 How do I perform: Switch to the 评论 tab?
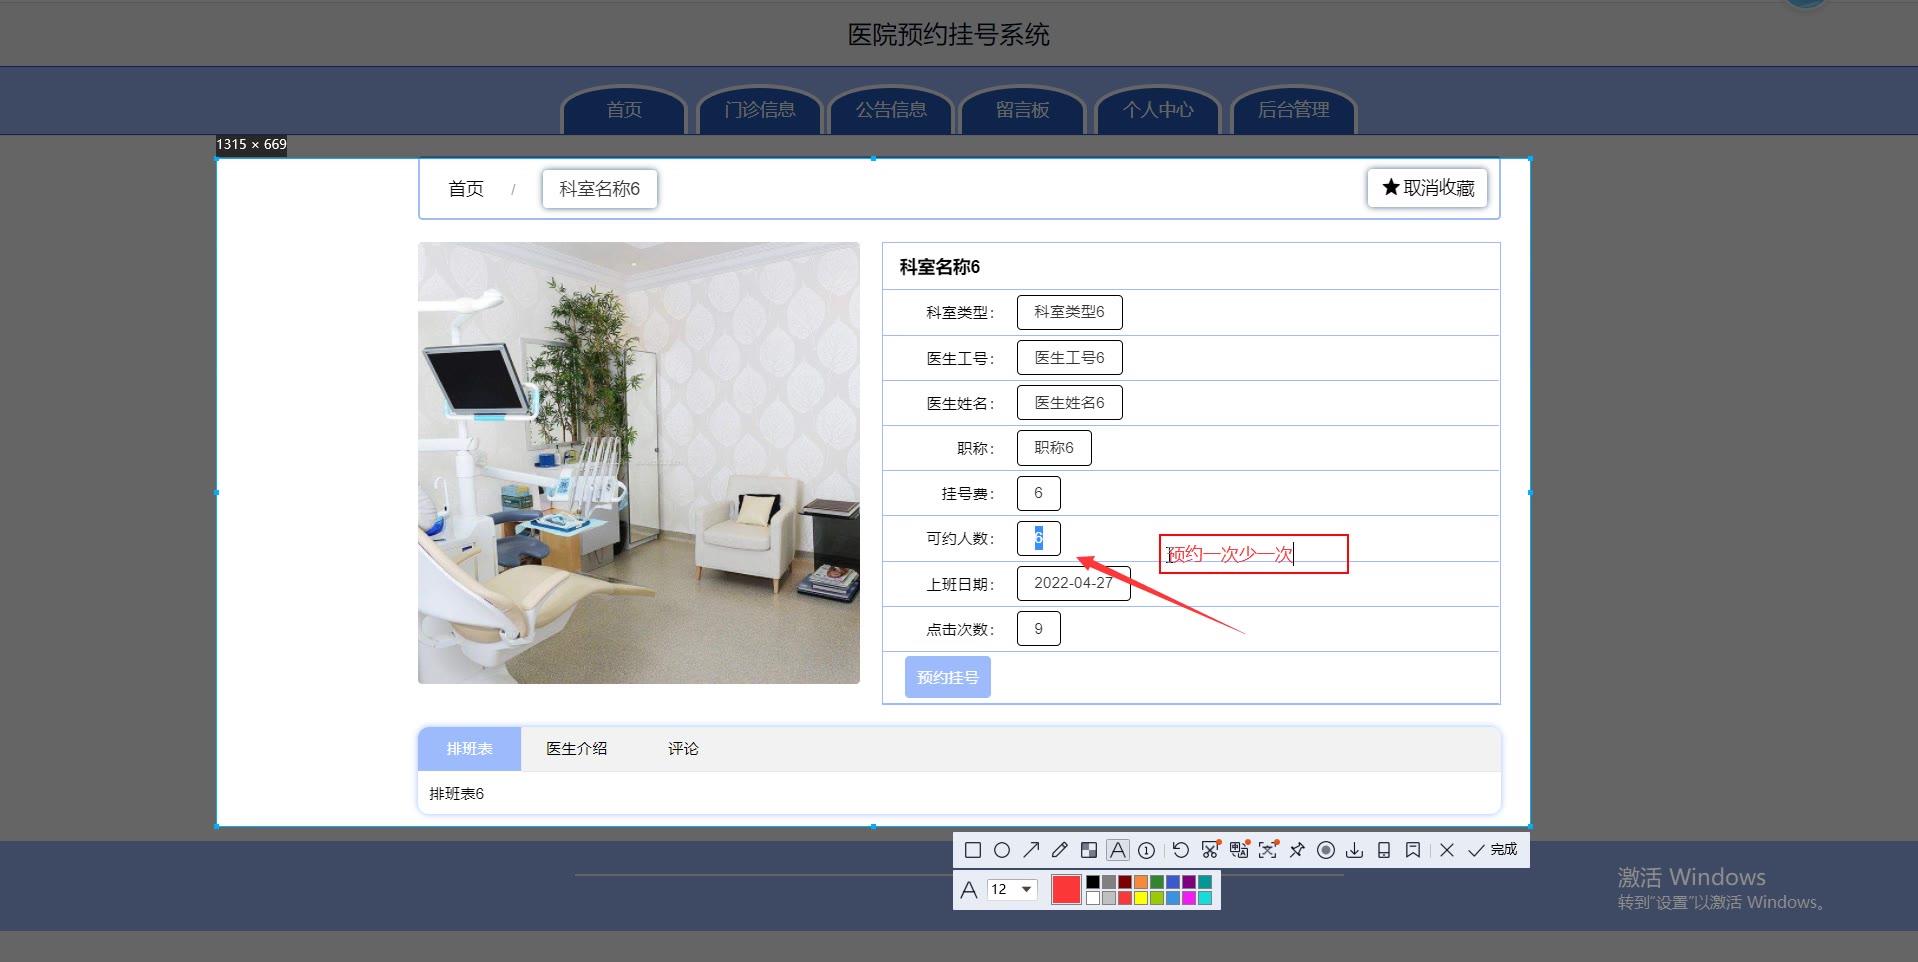pyautogui.click(x=684, y=749)
